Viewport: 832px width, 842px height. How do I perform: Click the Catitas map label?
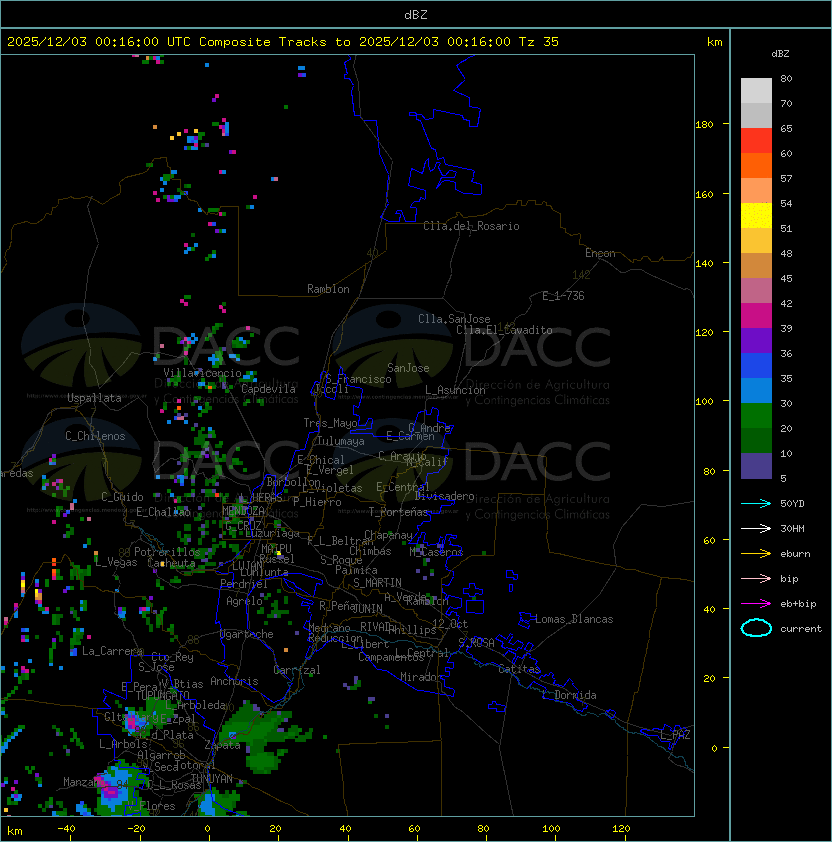[519, 669]
